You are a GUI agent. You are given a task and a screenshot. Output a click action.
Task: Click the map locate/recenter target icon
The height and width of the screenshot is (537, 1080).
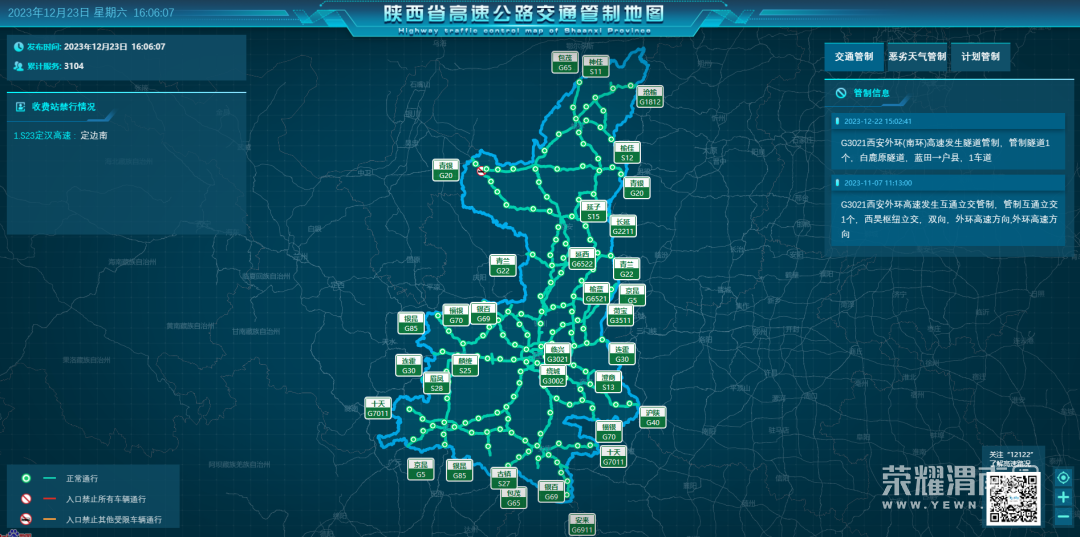(1063, 478)
